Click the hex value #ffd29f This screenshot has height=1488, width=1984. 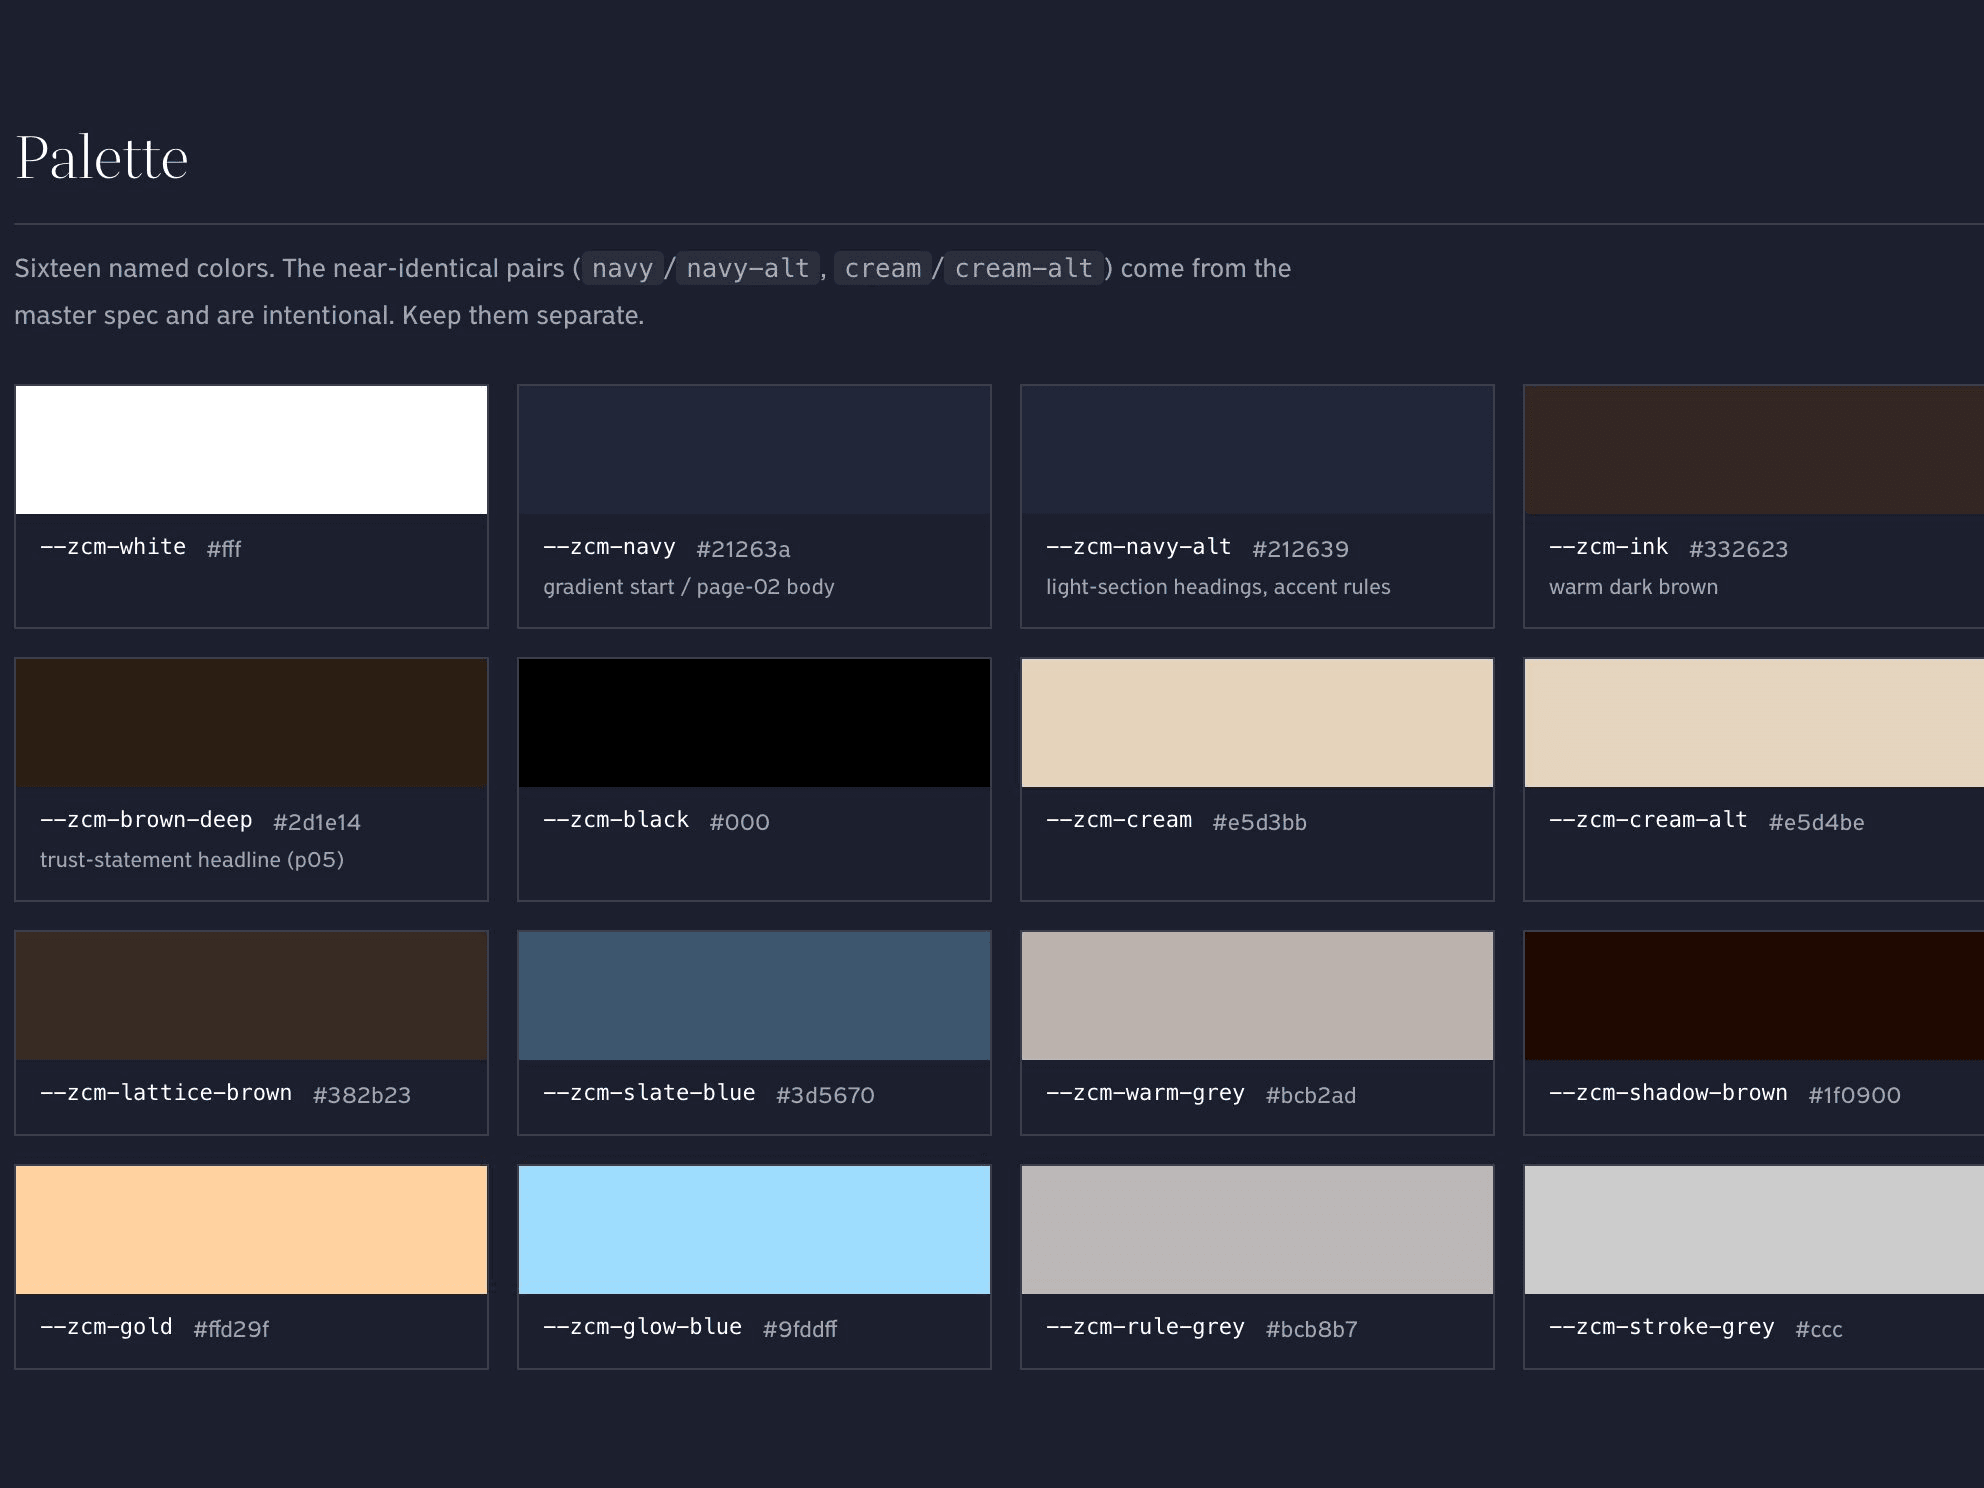click(231, 1329)
